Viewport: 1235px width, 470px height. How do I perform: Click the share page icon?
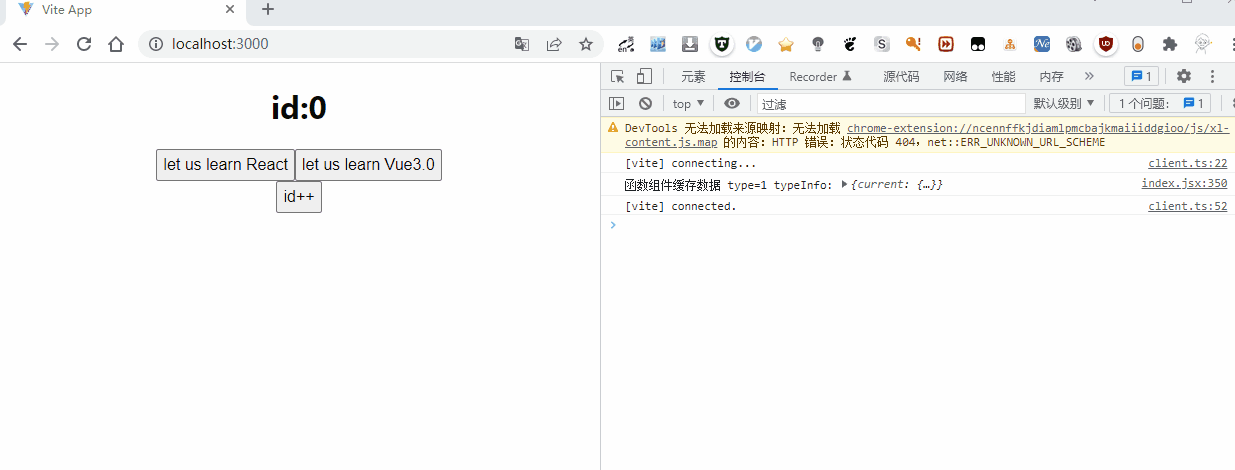[x=554, y=44]
